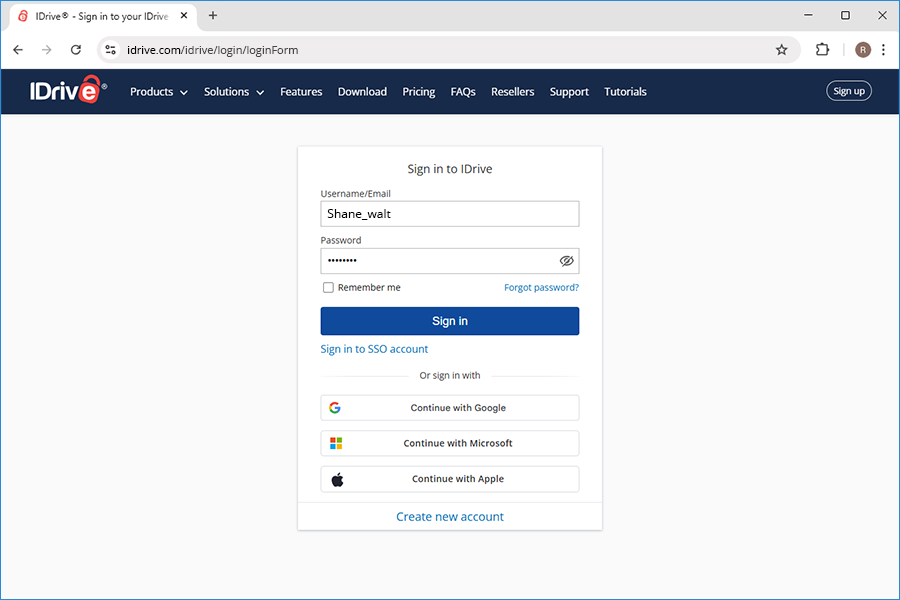900x600 pixels.
Task: Select the IDrive sign-in browser tab
Action: pos(103,16)
